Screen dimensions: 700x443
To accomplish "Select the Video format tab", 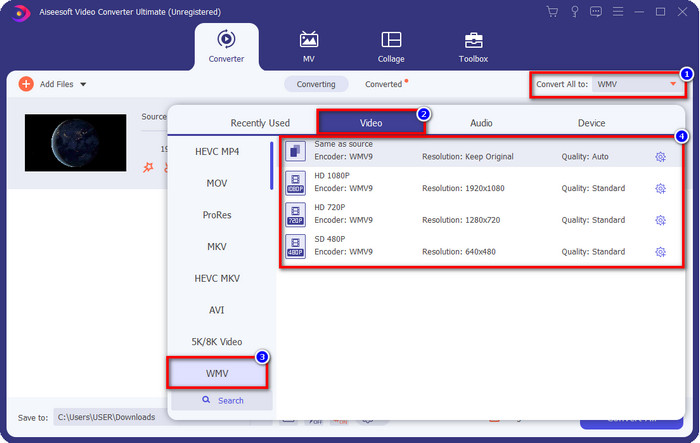I will [x=371, y=122].
